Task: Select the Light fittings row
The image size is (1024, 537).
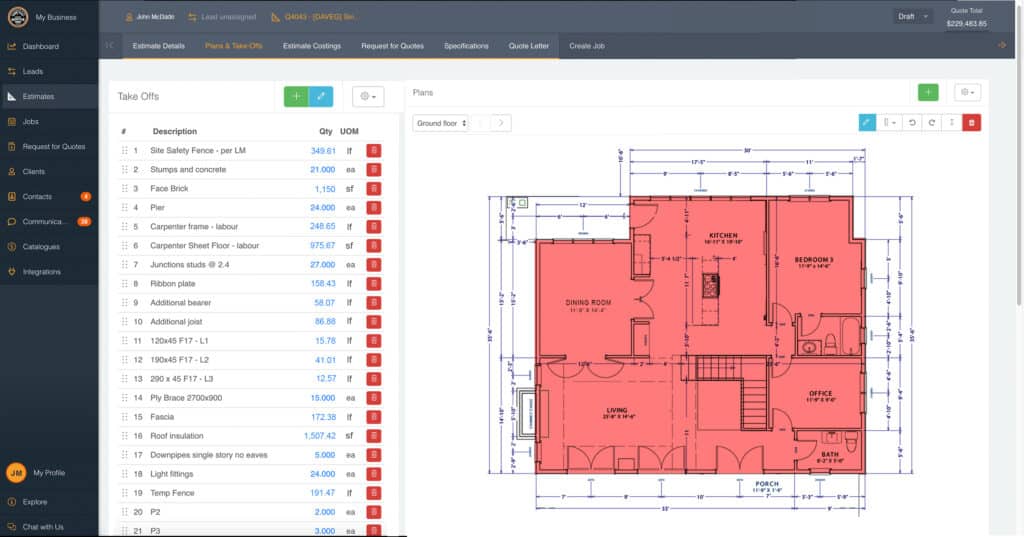Action: tap(251, 474)
